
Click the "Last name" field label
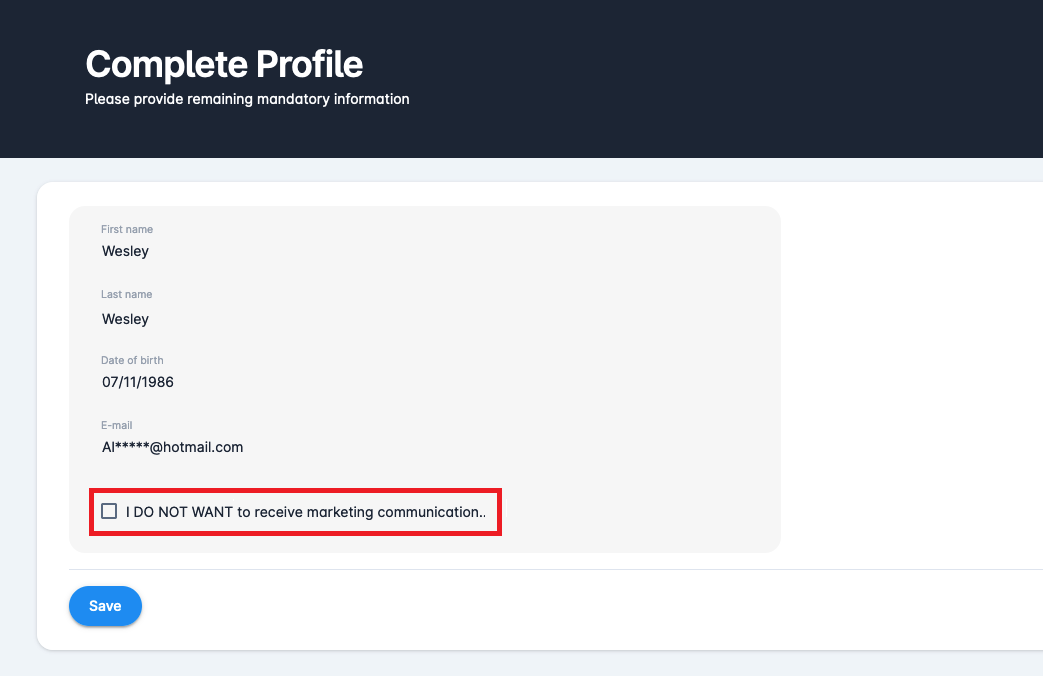click(x=126, y=295)
